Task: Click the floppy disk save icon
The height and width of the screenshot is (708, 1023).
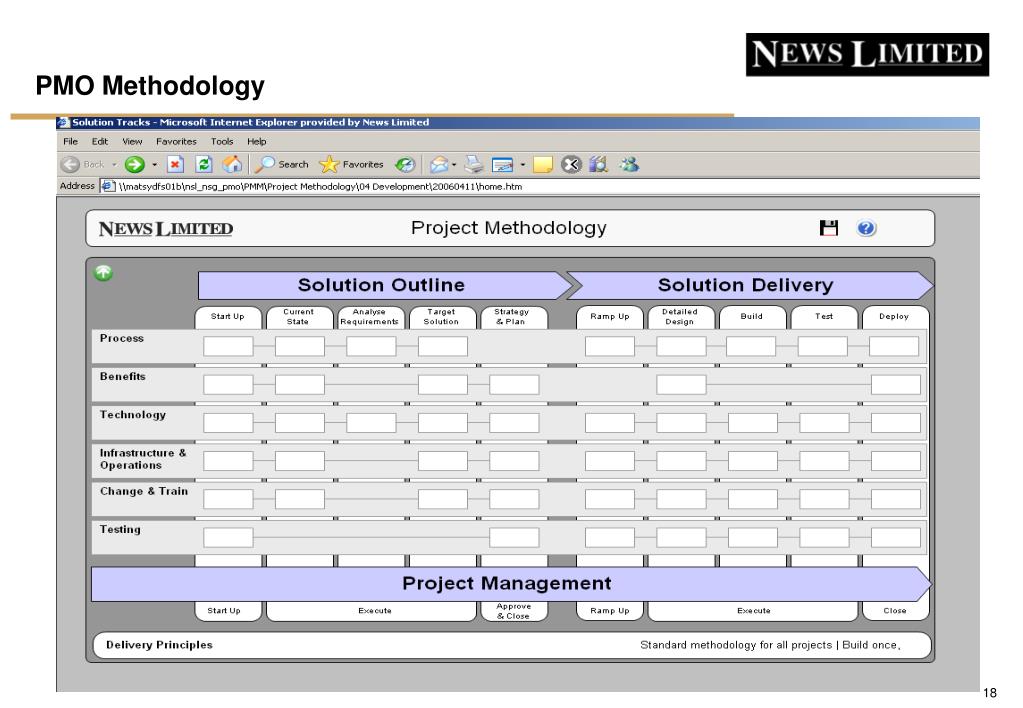Action: [829, 228]
